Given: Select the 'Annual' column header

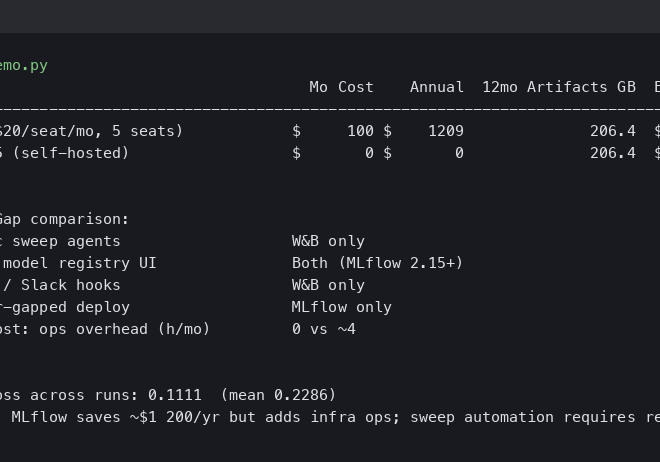Looking at the screenshot, I should 436,87.
